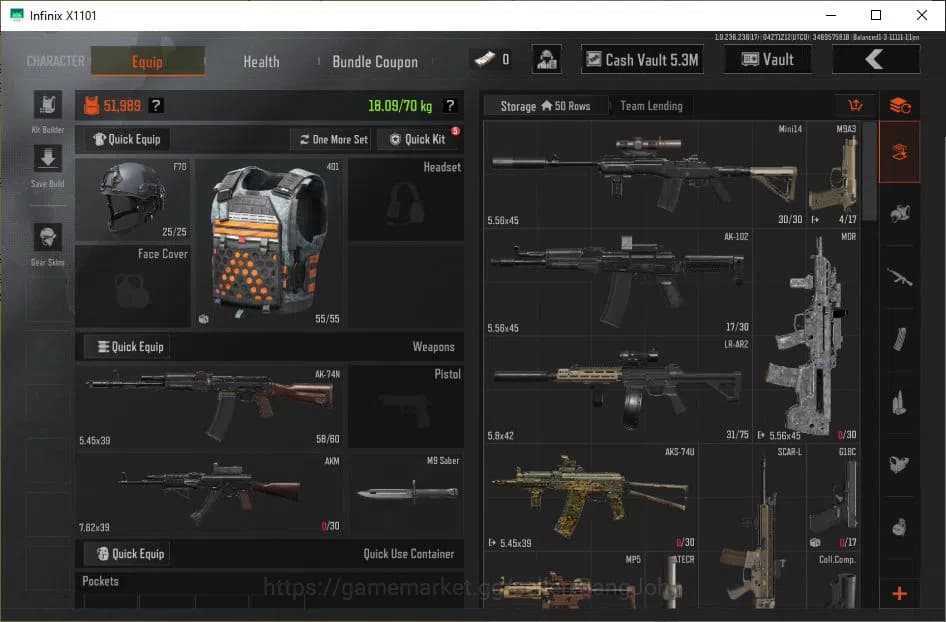Open the operator profile icon near cash
The image size is (946, 622).
click(546, 60)
